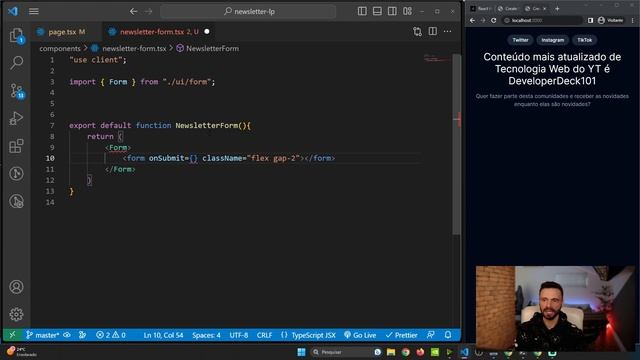Open File Explorer from the taskbar
The image size is (640, 360).
click(391, 352)
